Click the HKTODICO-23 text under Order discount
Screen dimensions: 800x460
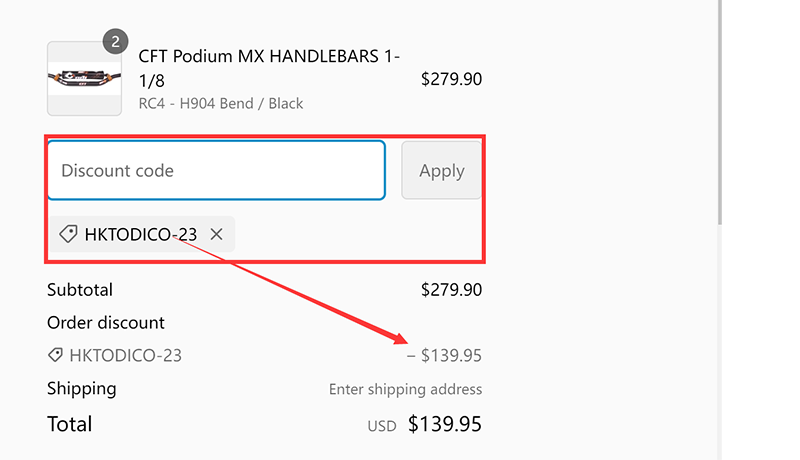point(125,355)
